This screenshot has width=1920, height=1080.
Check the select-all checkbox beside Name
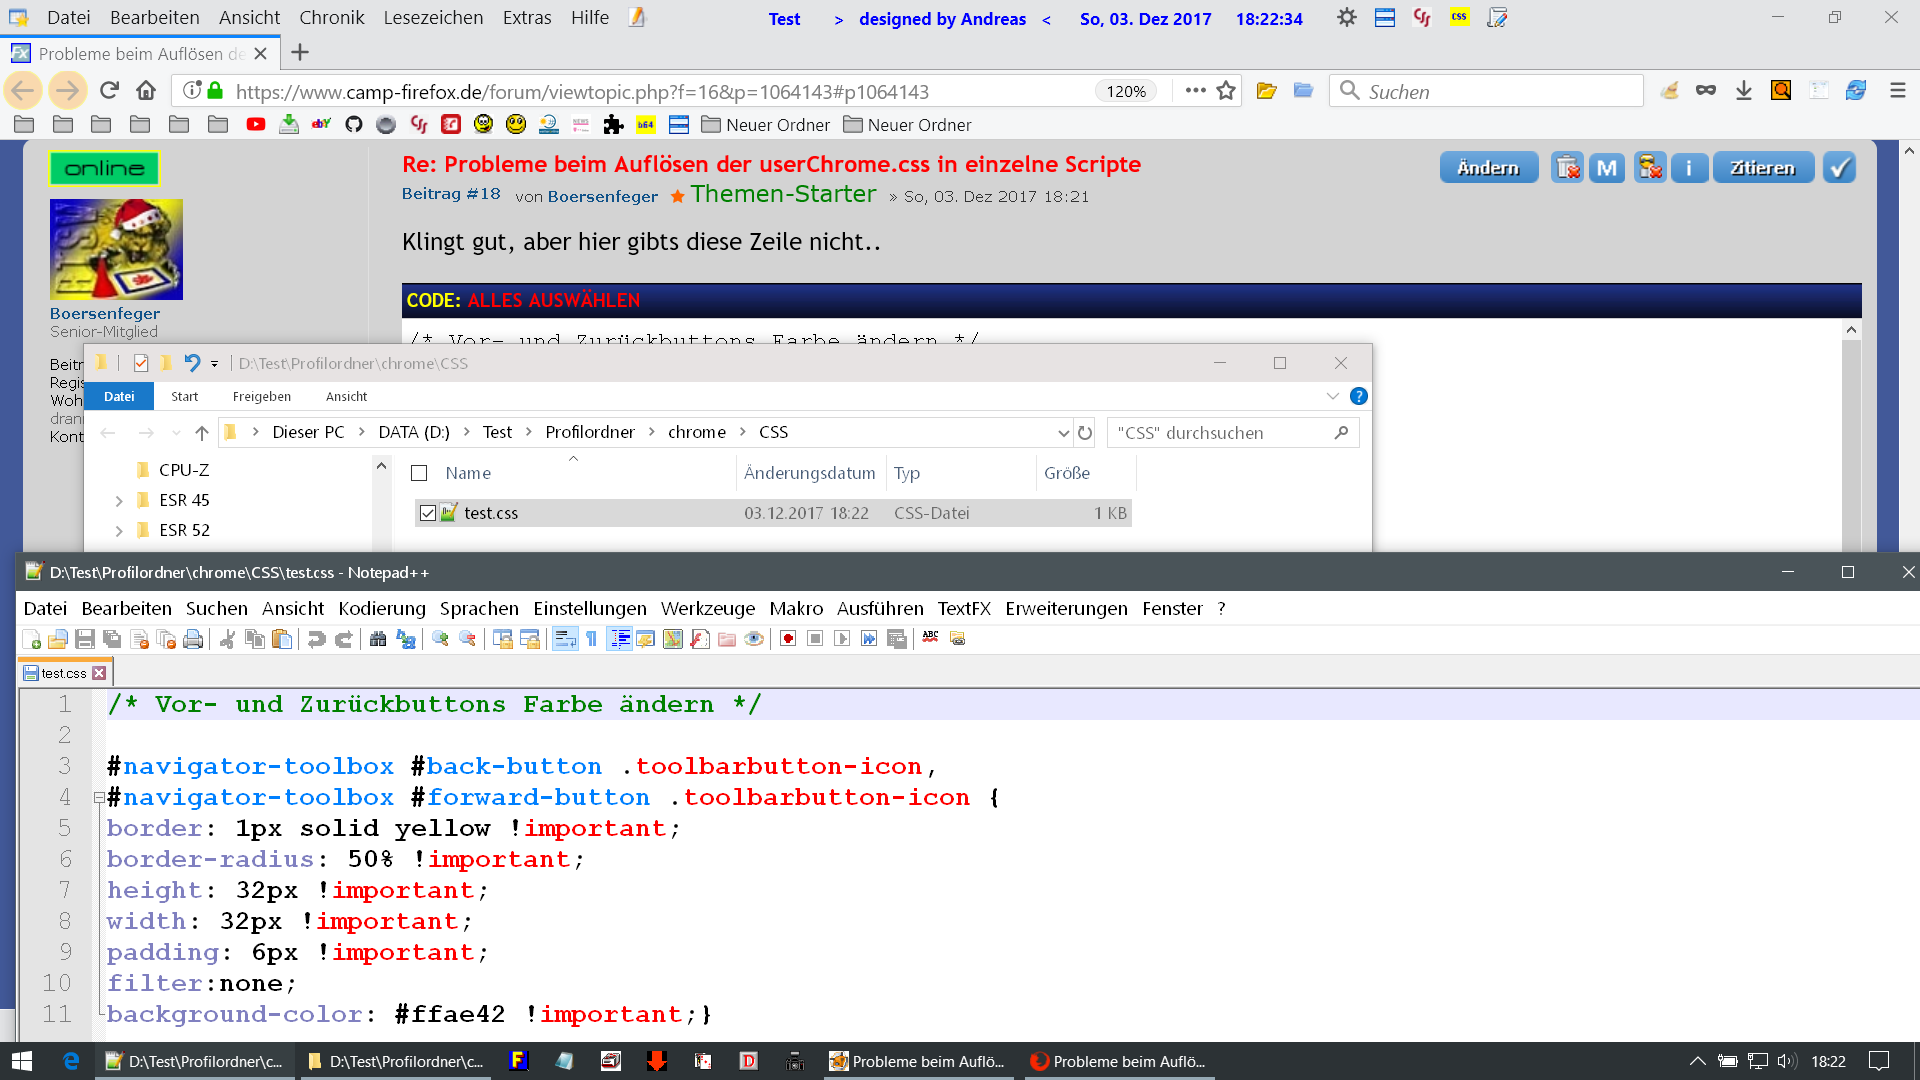tap(419, 473)
